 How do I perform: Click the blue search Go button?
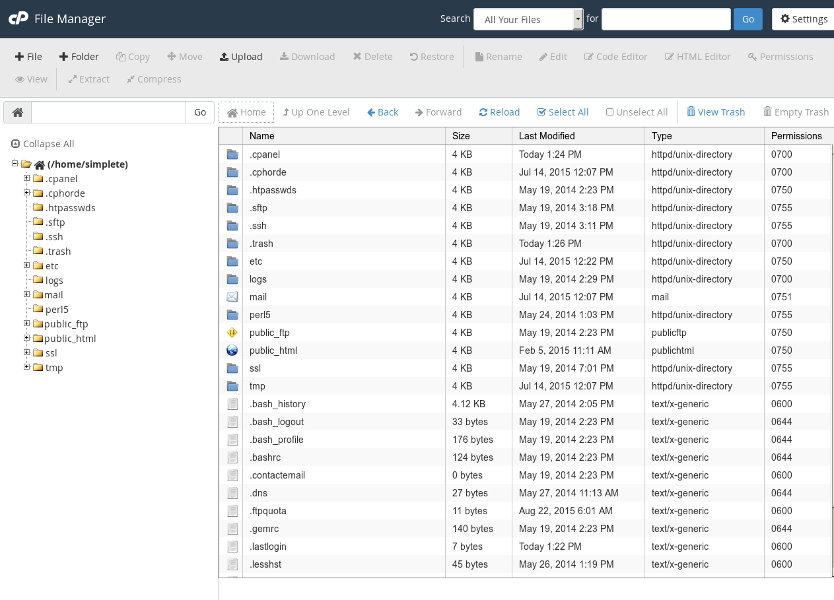pyautogui.click(x=748, y=19)
